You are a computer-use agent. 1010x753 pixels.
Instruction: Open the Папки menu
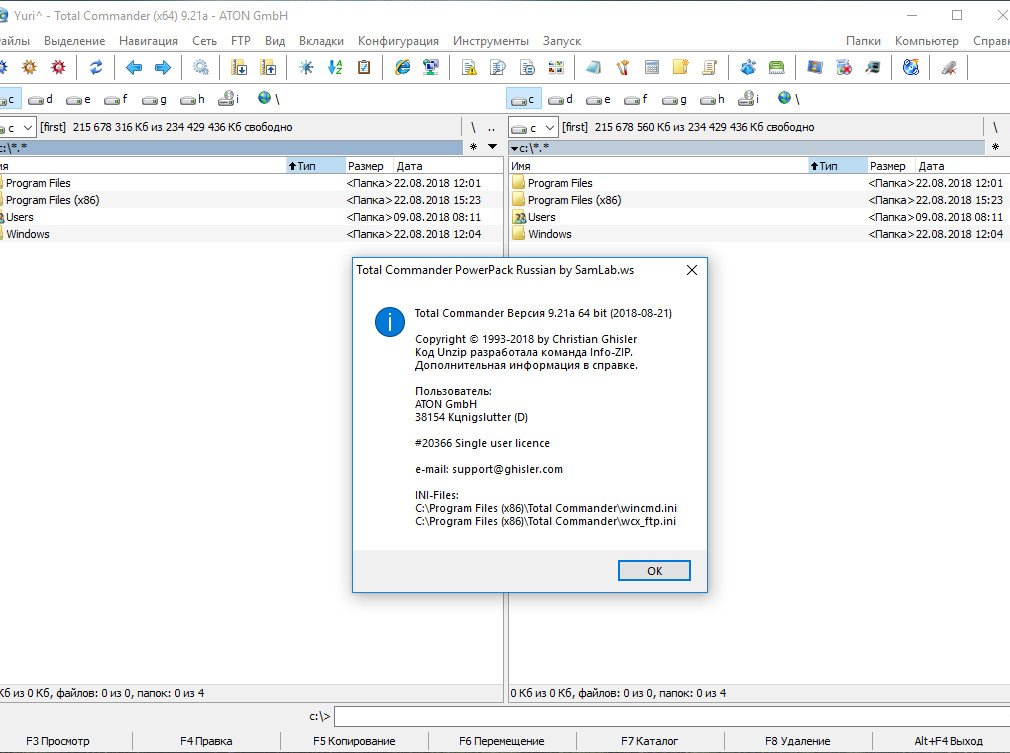click(863, 41)
